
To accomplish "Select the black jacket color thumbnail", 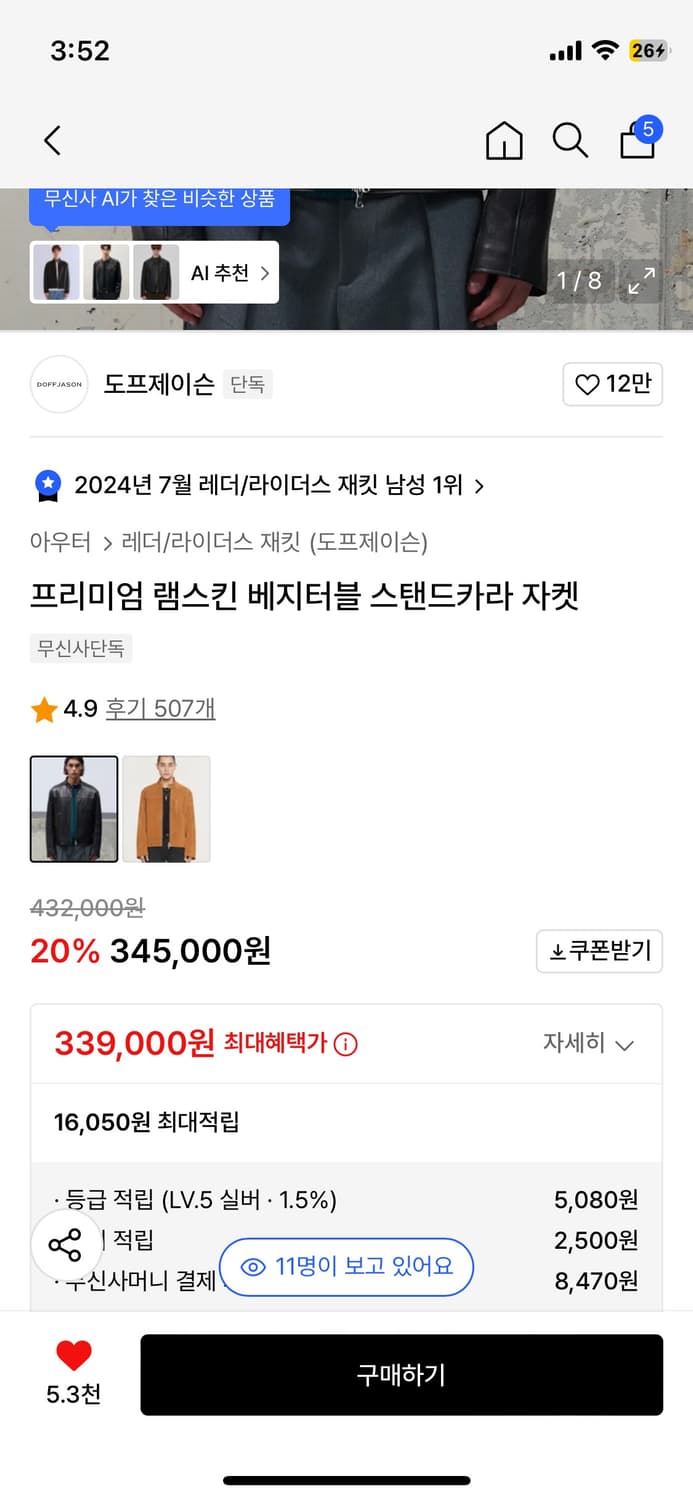I will [x=74, y=809].
